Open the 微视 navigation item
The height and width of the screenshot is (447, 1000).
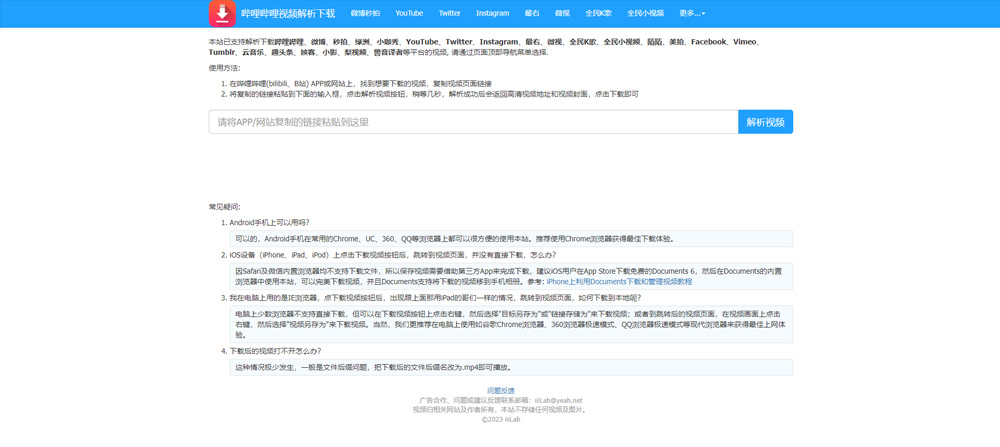pyautogui.click(x=562, y=14)
